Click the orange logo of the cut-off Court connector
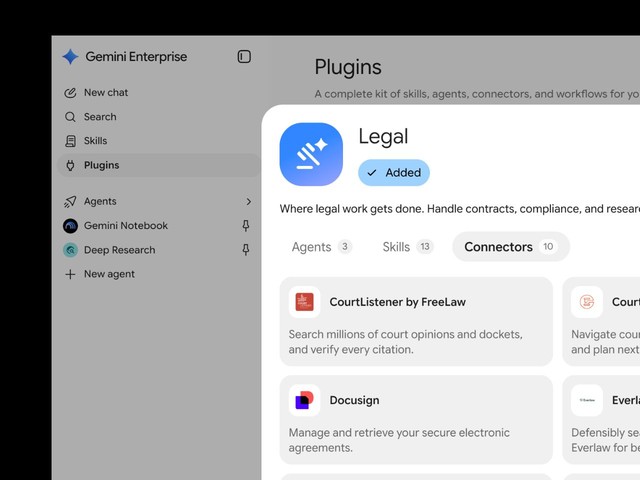This screenshot has height=480, width=640. pos(587,302)
